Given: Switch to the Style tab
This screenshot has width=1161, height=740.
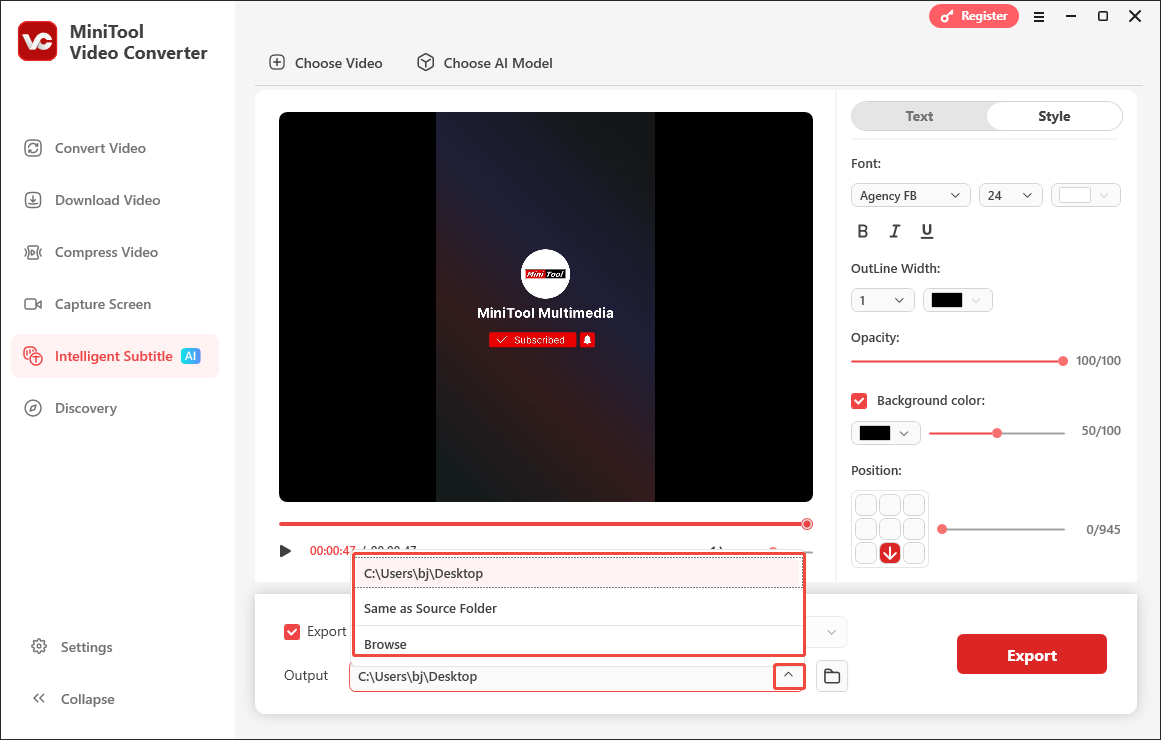Looking at the screenshot, I should pyautogui.click(x=1054, y=116).
